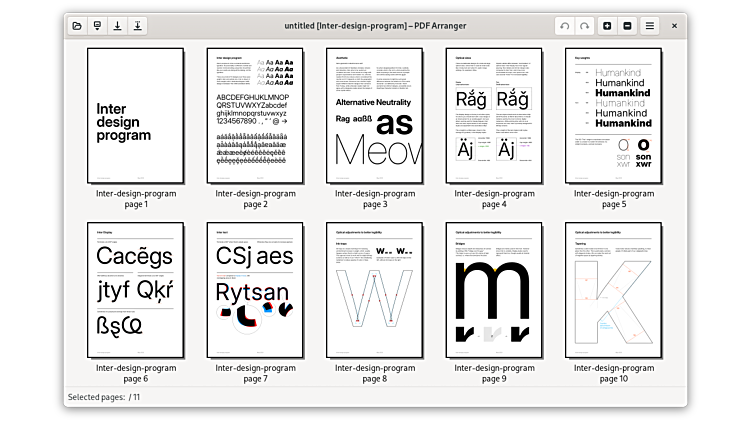Close the PDF Arranger window

[674, 25]
